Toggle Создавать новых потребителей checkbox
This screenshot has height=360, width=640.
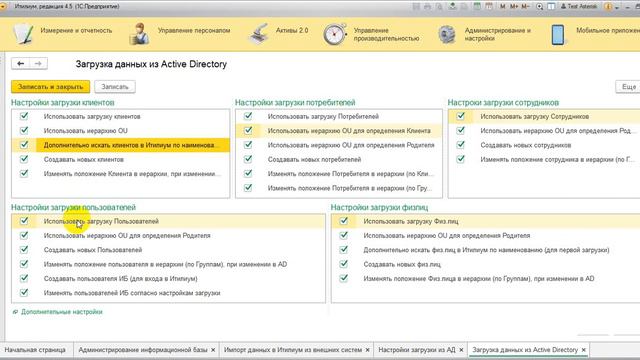(x=248, y=159)
